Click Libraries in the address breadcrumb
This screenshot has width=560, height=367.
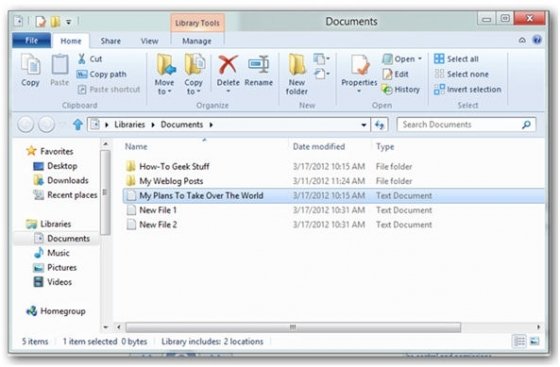(x=129, y=125)
